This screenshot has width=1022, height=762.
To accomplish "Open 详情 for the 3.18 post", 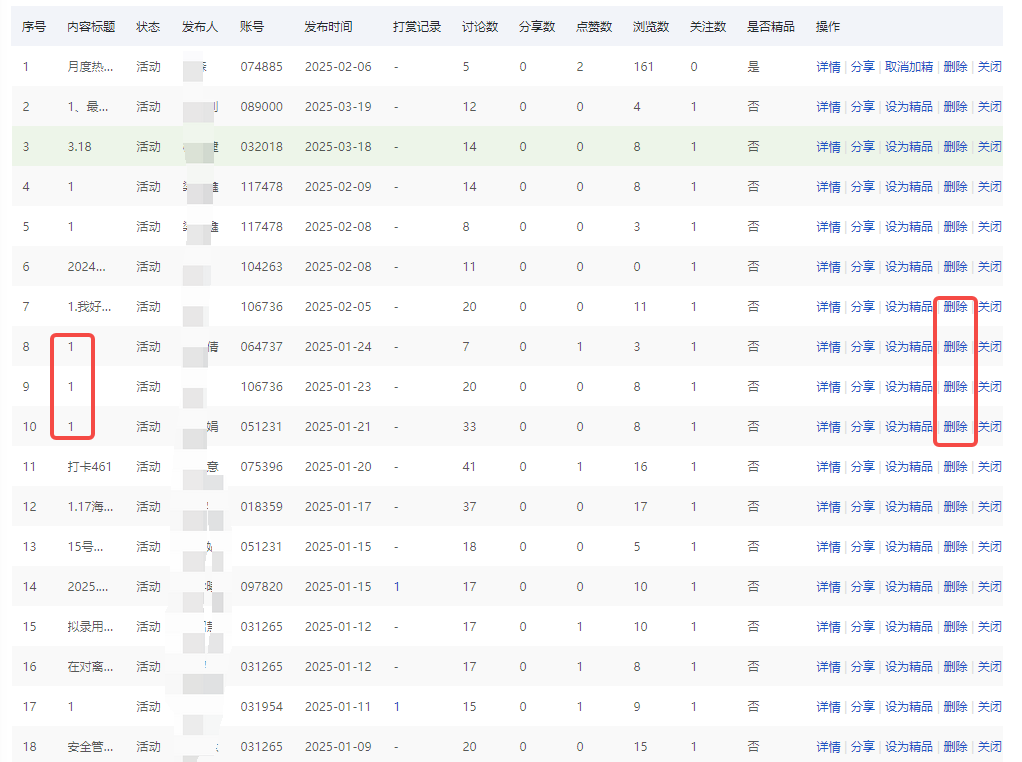I will click(x=828, y=147).
